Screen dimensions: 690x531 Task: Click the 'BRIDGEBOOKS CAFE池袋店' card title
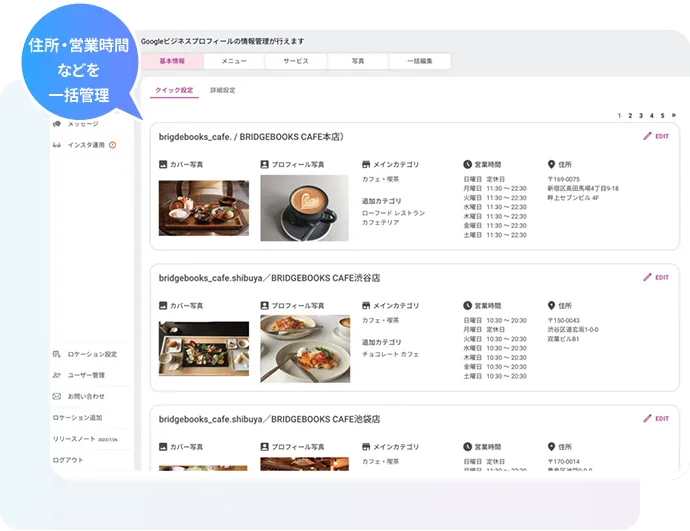[x=269, y=419]
